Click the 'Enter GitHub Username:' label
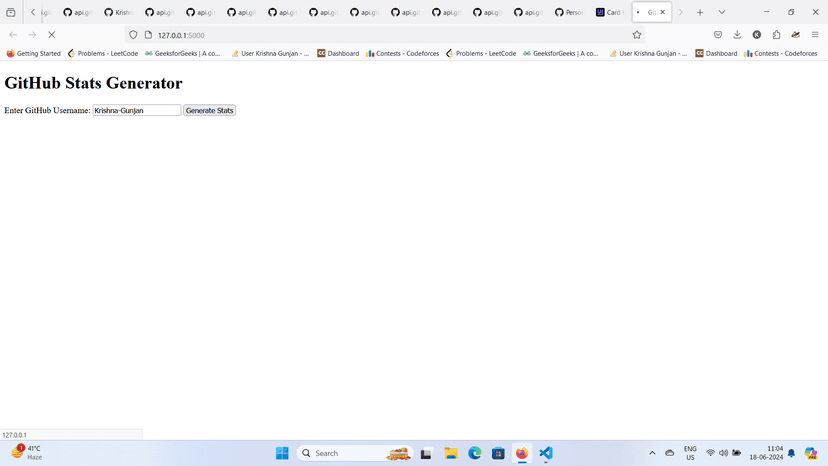Screen dimensions: 828x466 tap(48, 110)
